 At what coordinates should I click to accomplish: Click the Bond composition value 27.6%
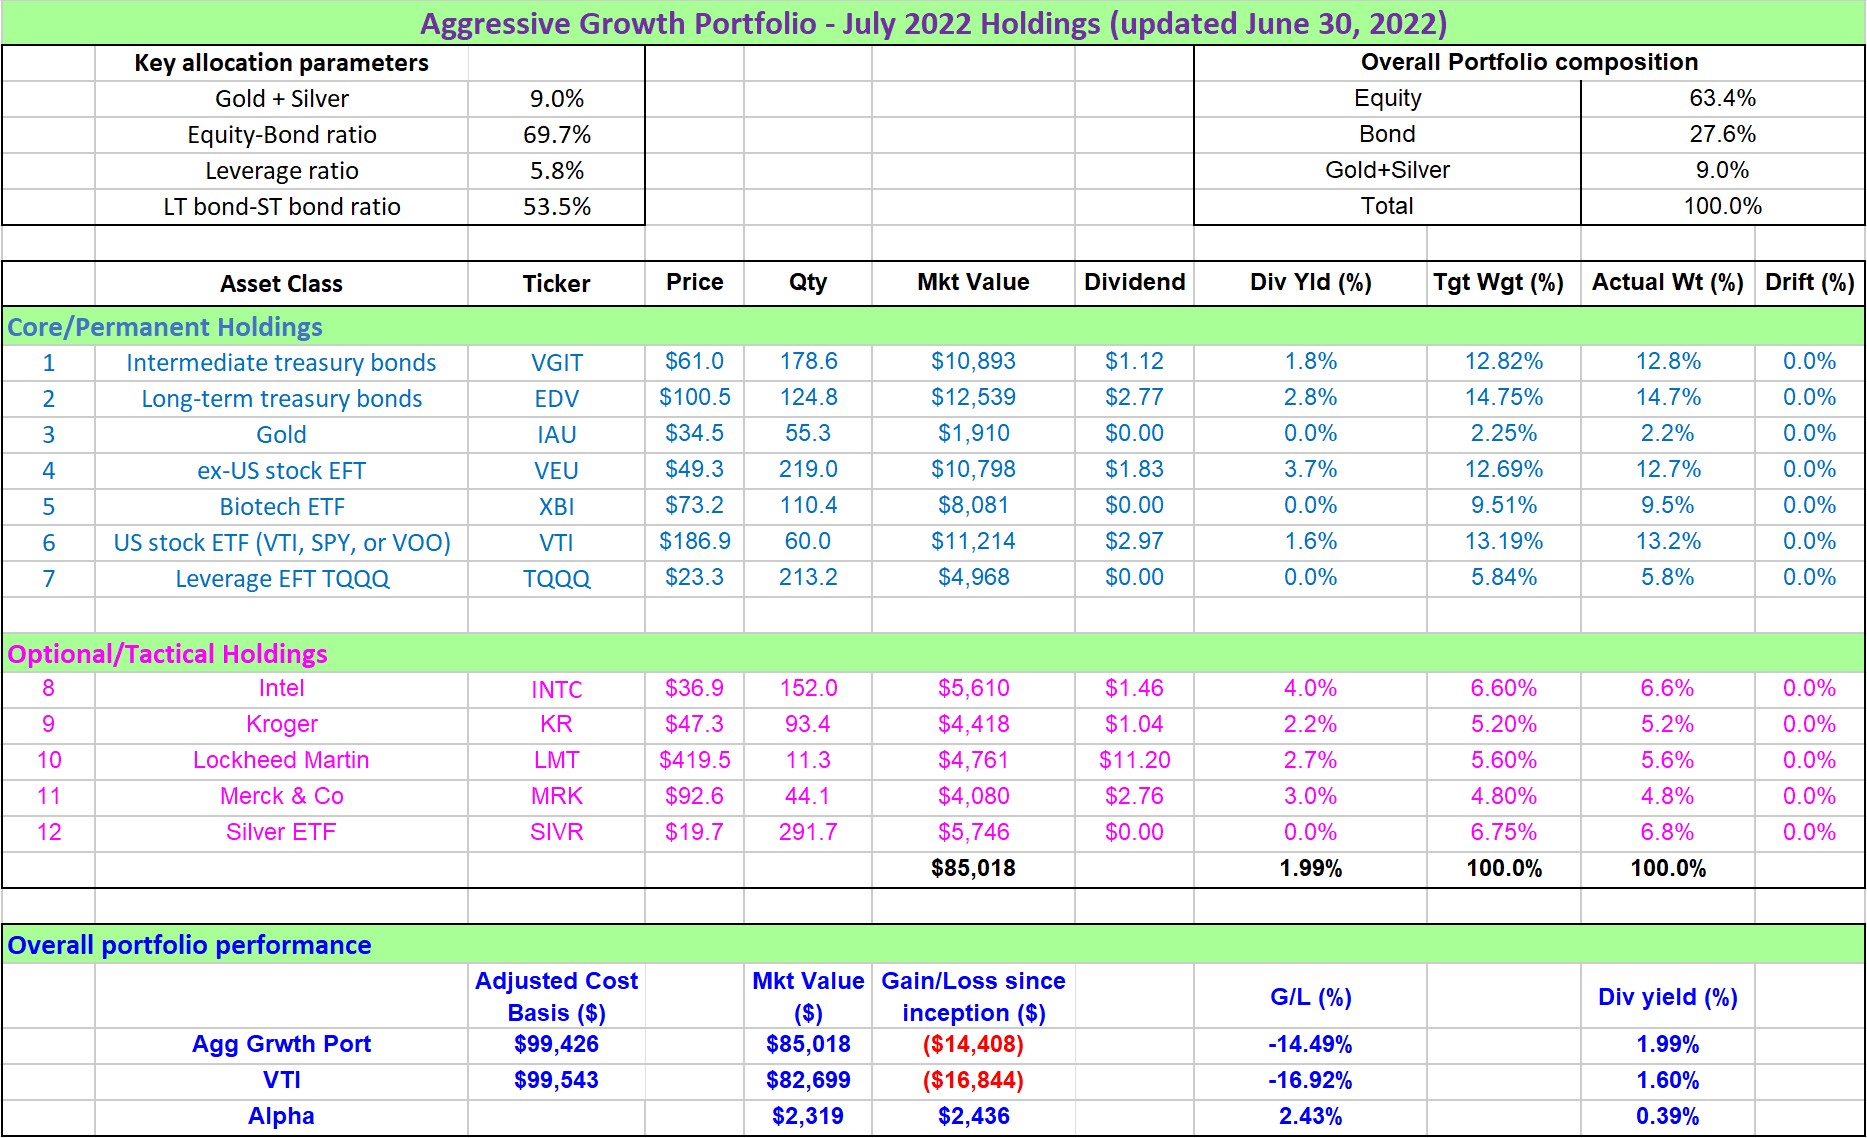pos(1722,134)
